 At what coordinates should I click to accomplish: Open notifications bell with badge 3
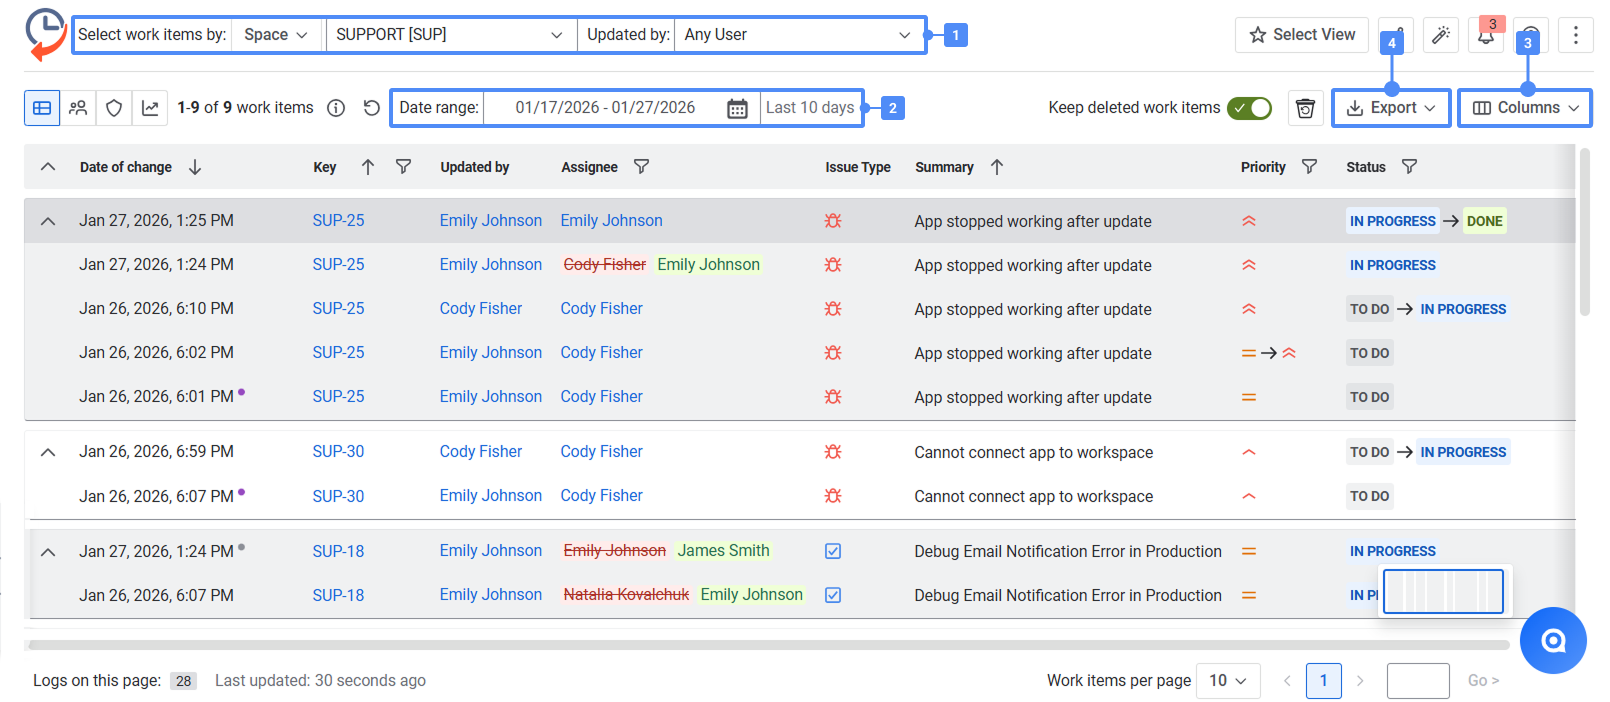[1486, 35]
